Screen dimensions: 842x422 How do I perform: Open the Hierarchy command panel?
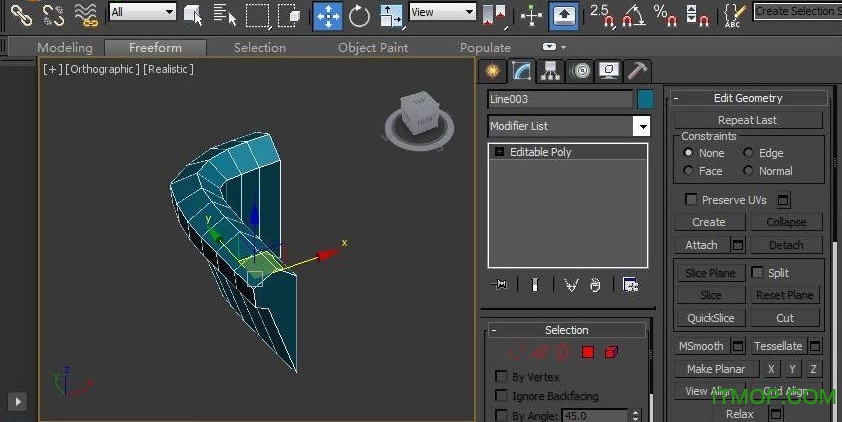(x=550, y=71)
